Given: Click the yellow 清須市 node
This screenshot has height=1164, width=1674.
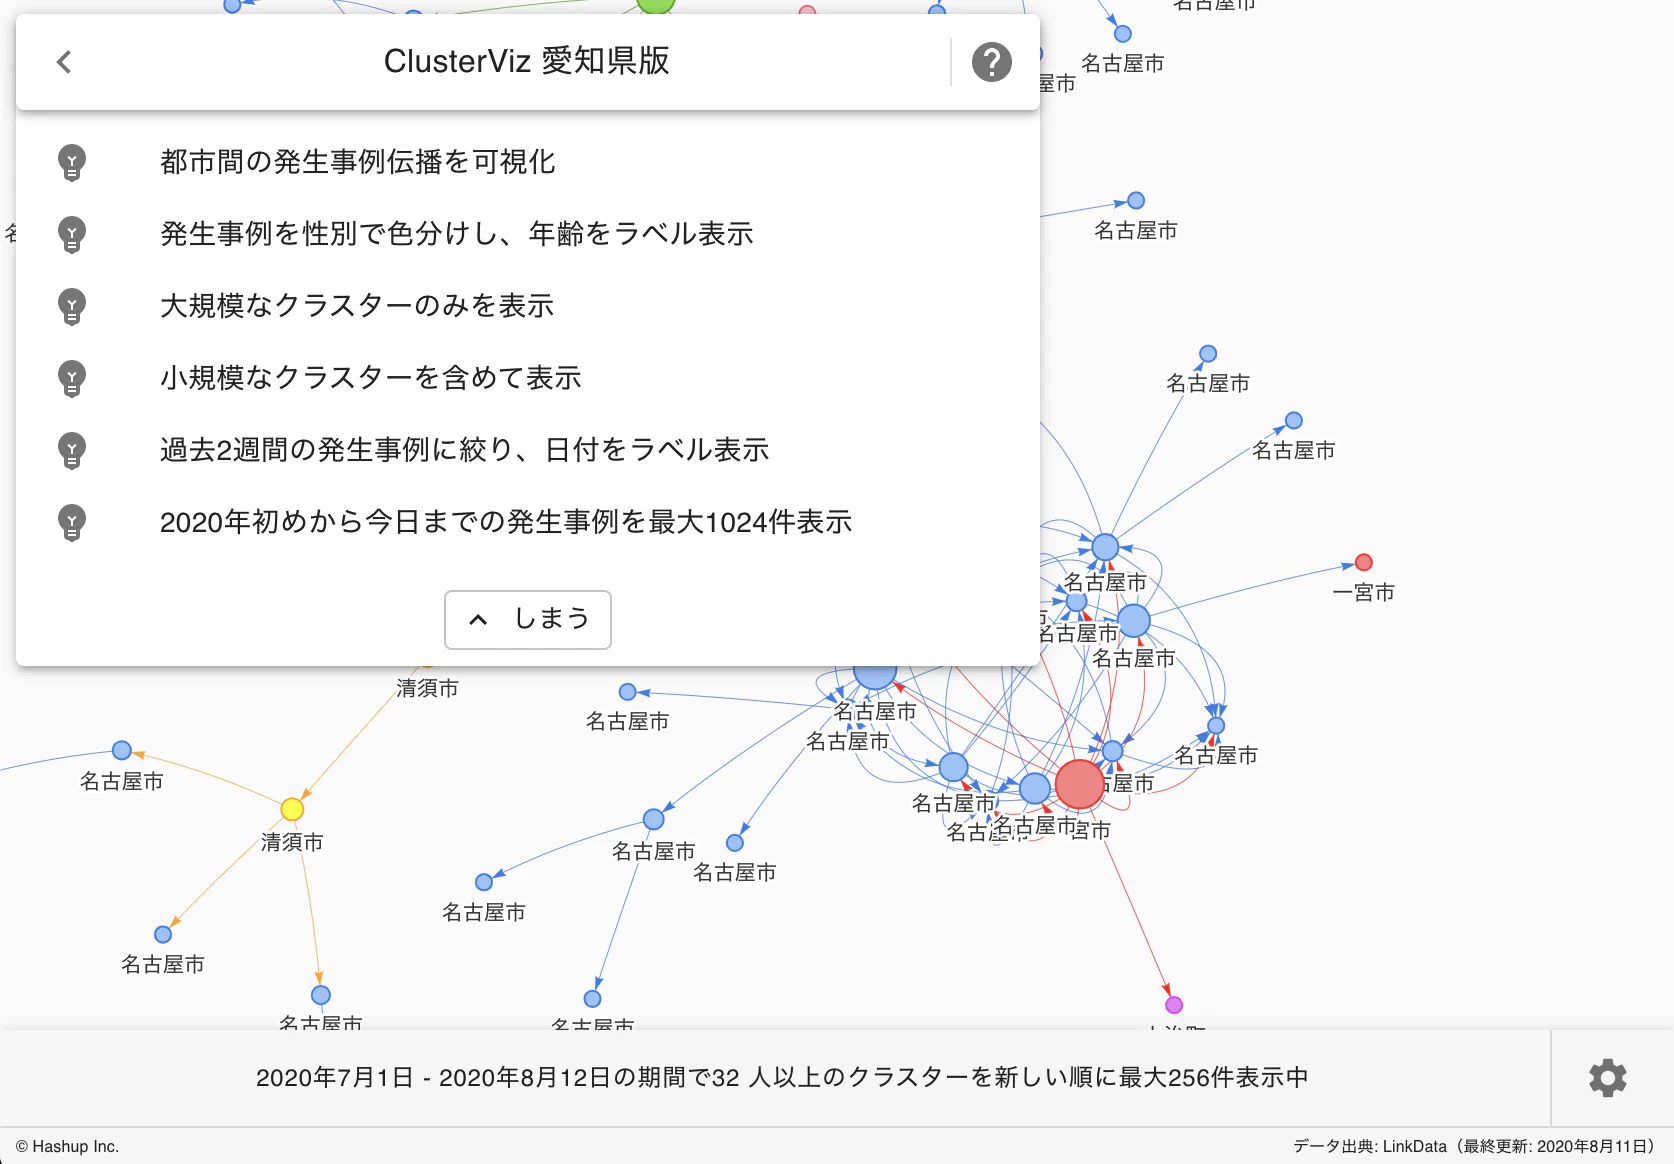Looking at the screenshot, I should (292, 809).
